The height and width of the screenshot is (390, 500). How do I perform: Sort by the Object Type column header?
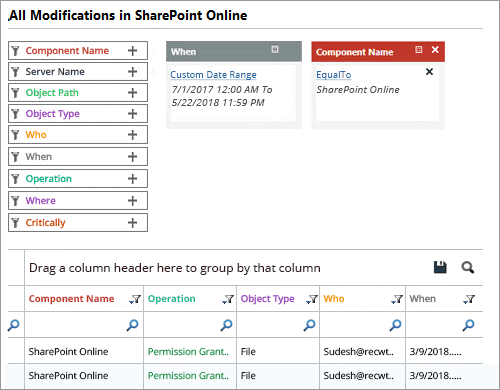point(268,299)
